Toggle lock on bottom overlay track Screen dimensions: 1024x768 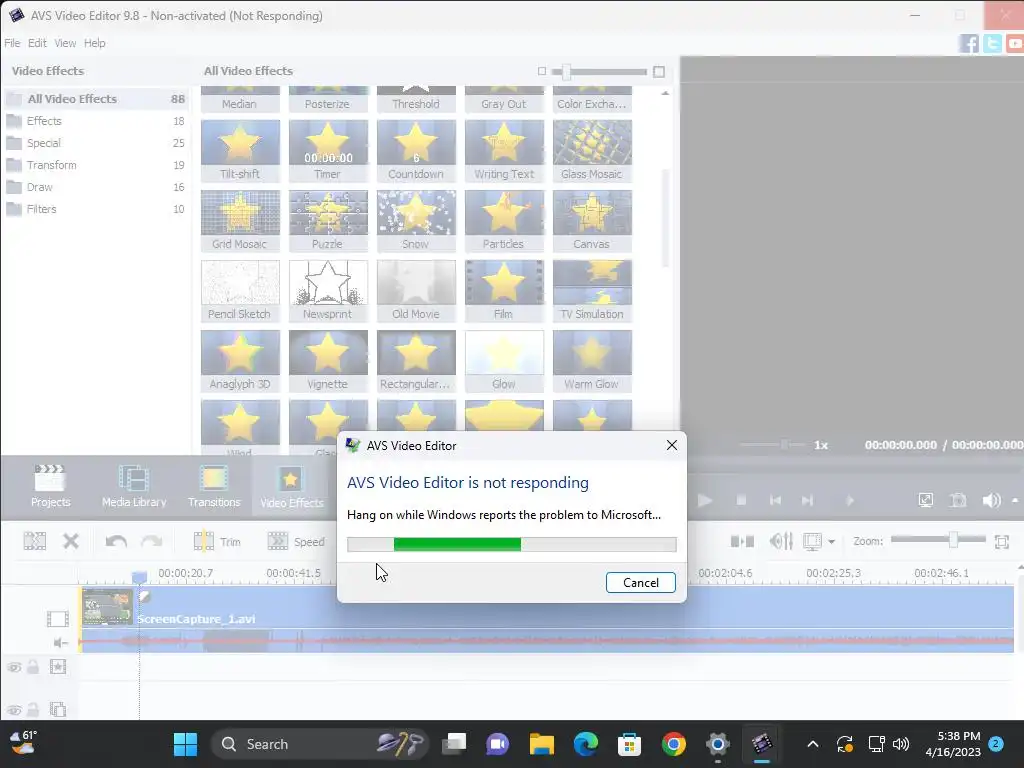(33, 709)
